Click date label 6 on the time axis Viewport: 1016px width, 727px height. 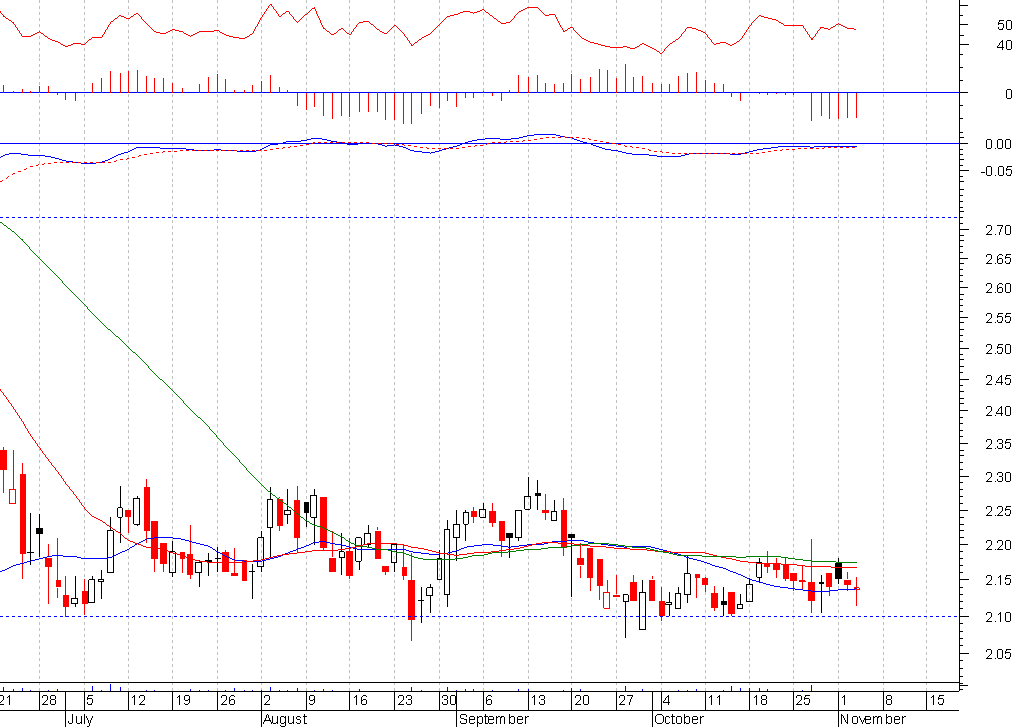(x=489, y=700)
